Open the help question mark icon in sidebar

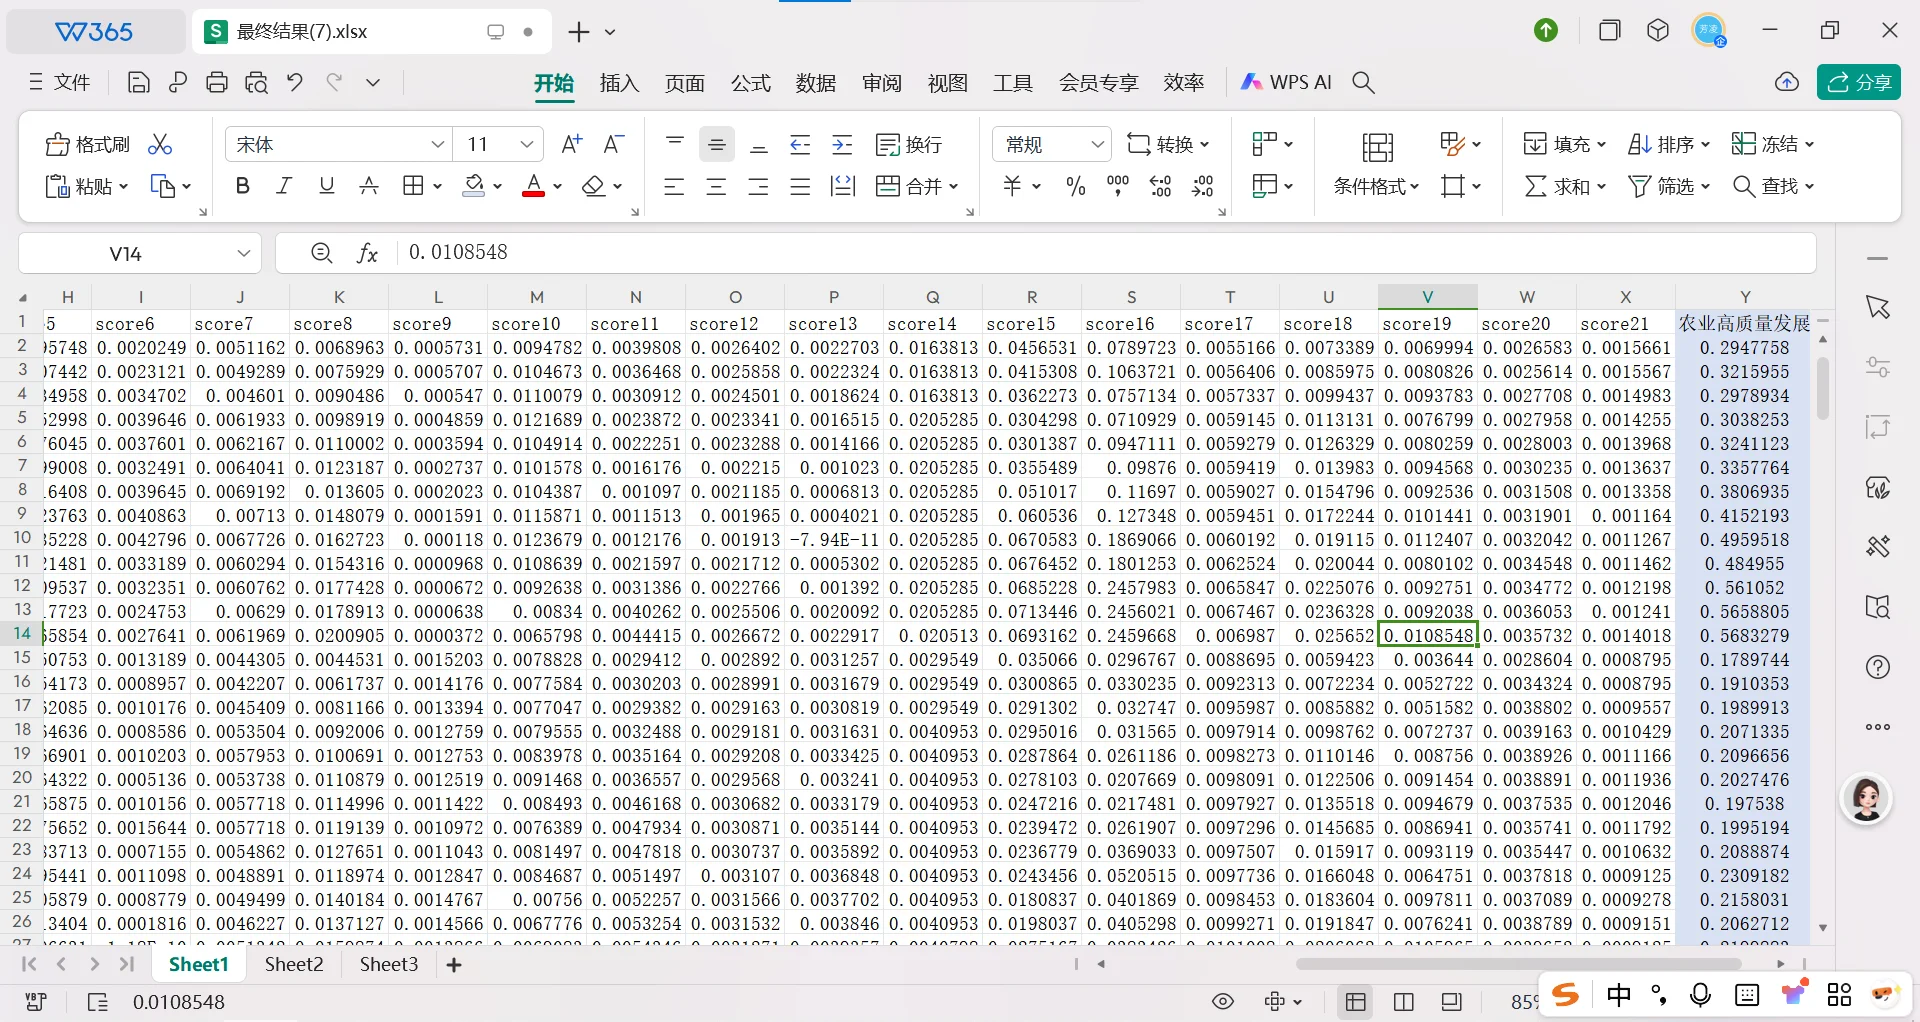point(1878,668)
